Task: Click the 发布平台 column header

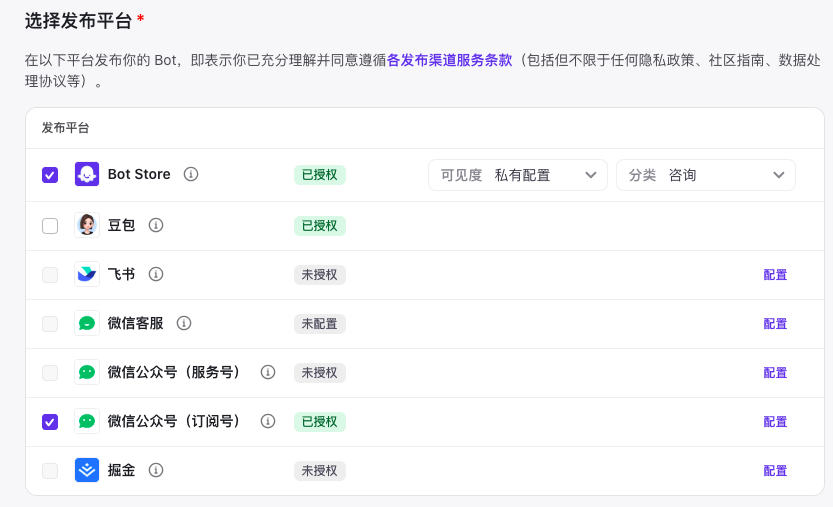Action: [x=65, y=128]
